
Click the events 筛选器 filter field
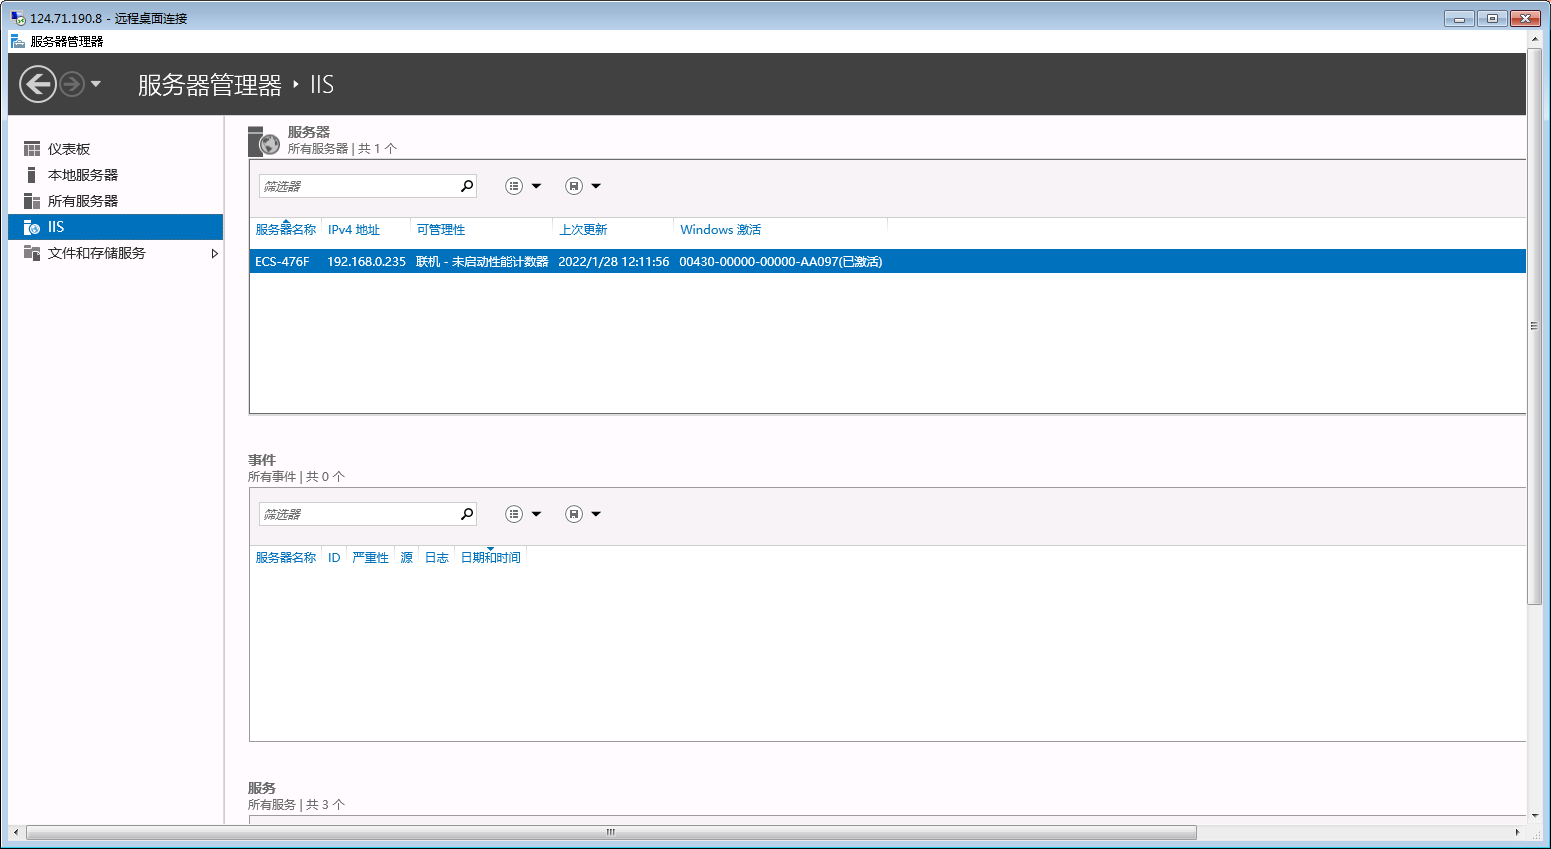358,514
